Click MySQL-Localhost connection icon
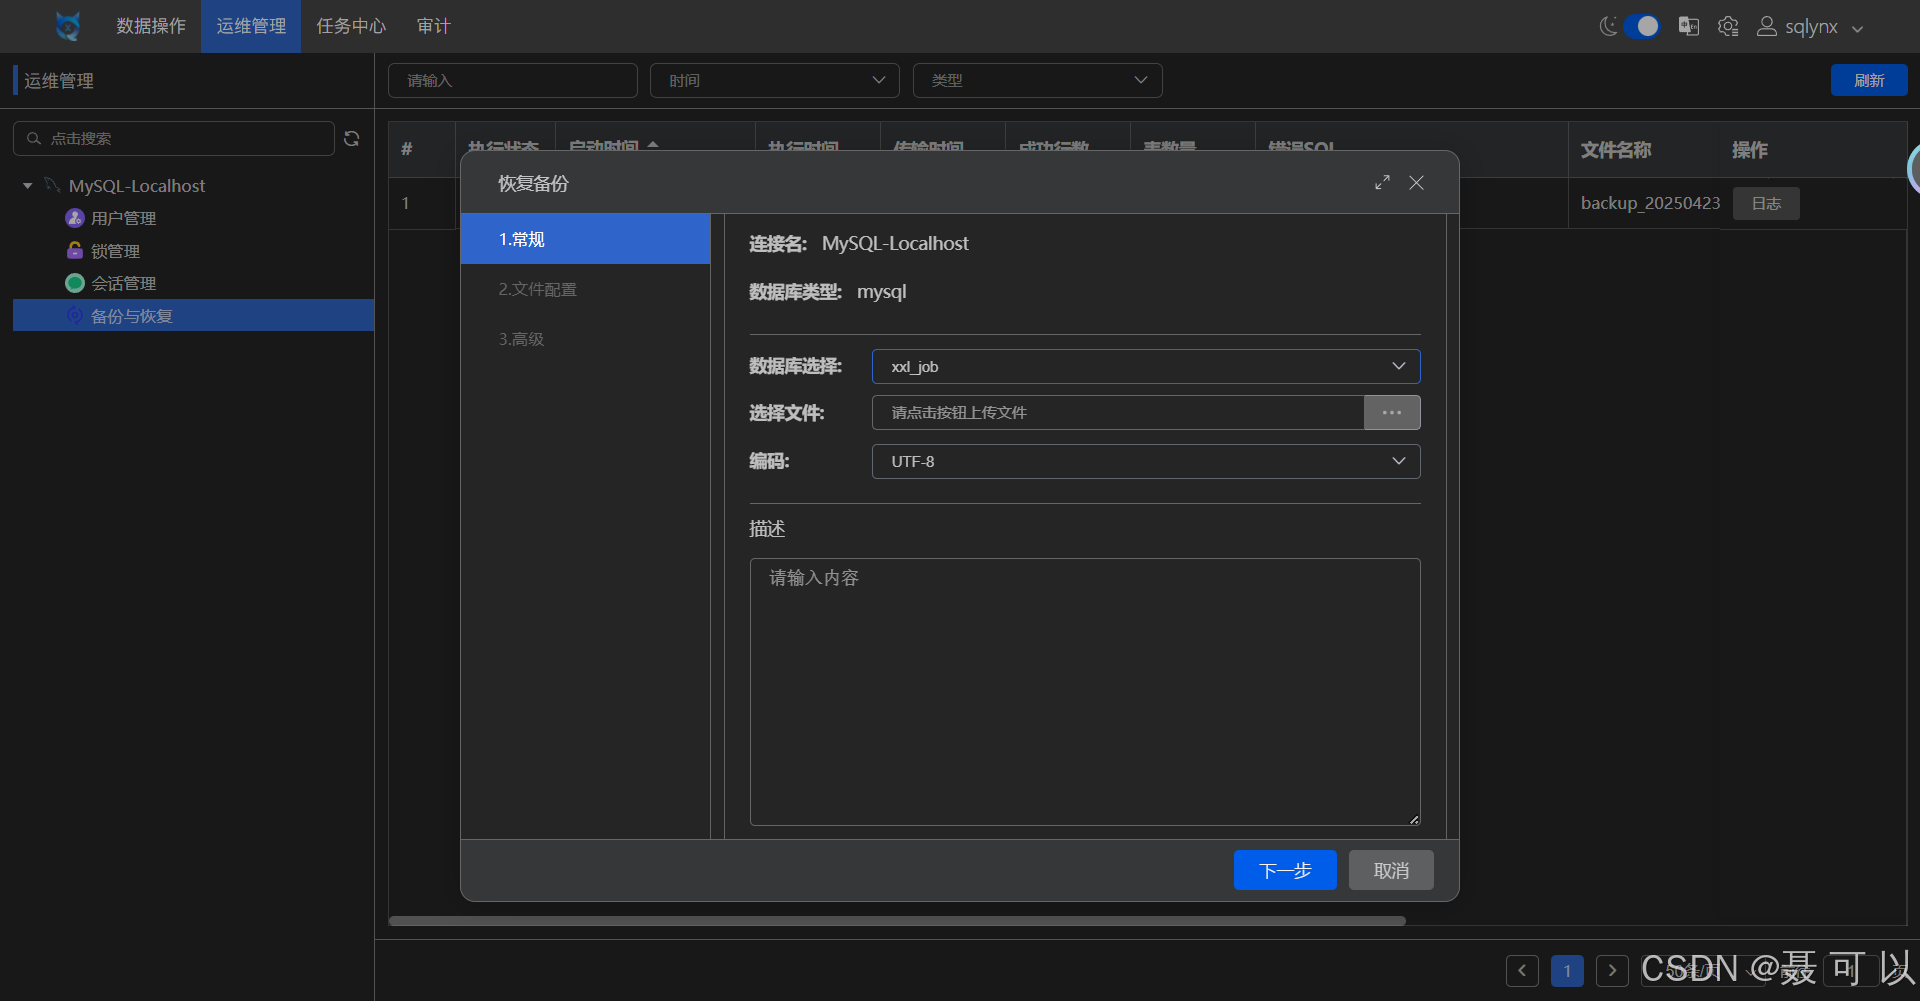The width and height of the screenshot is (1920, 1001). click(53, 185)
